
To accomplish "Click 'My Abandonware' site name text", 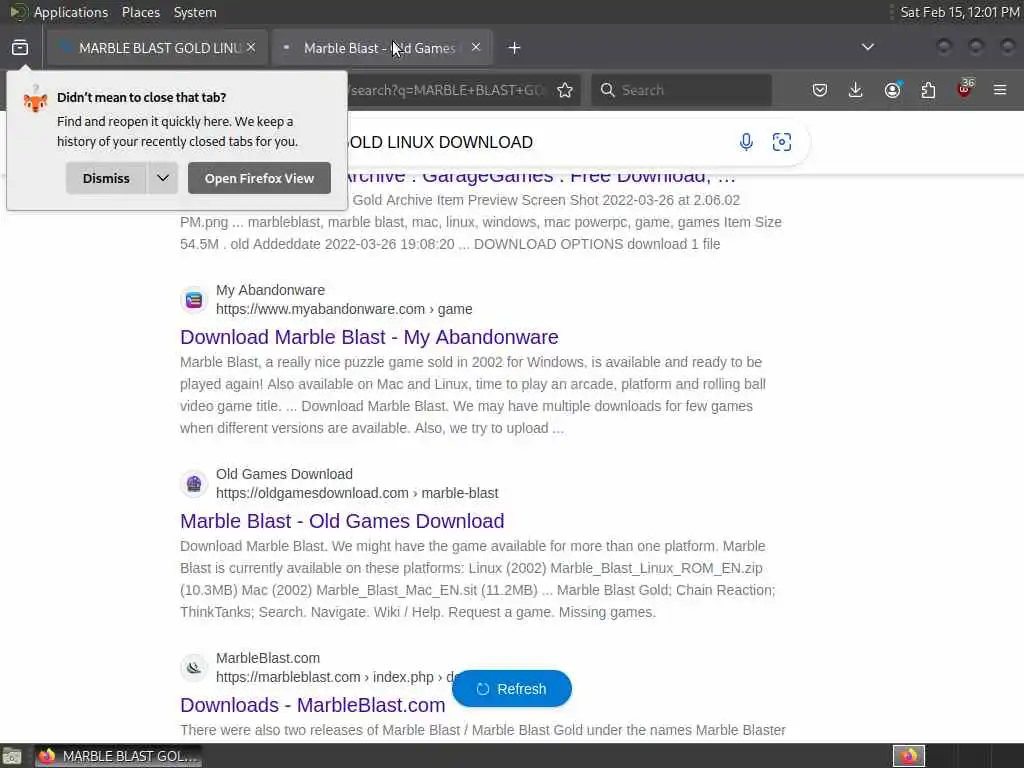I will [x=270, y=290].
